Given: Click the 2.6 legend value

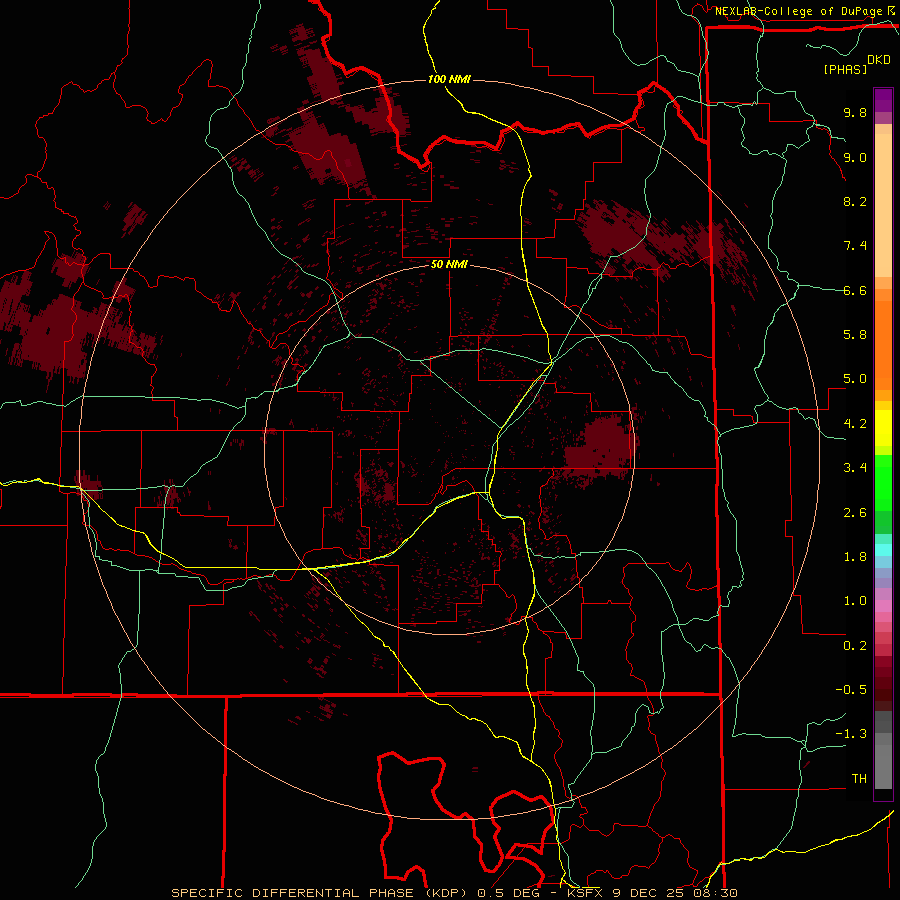Looking at the screenshot, I should pyautogui.click(x=855, y=513).
